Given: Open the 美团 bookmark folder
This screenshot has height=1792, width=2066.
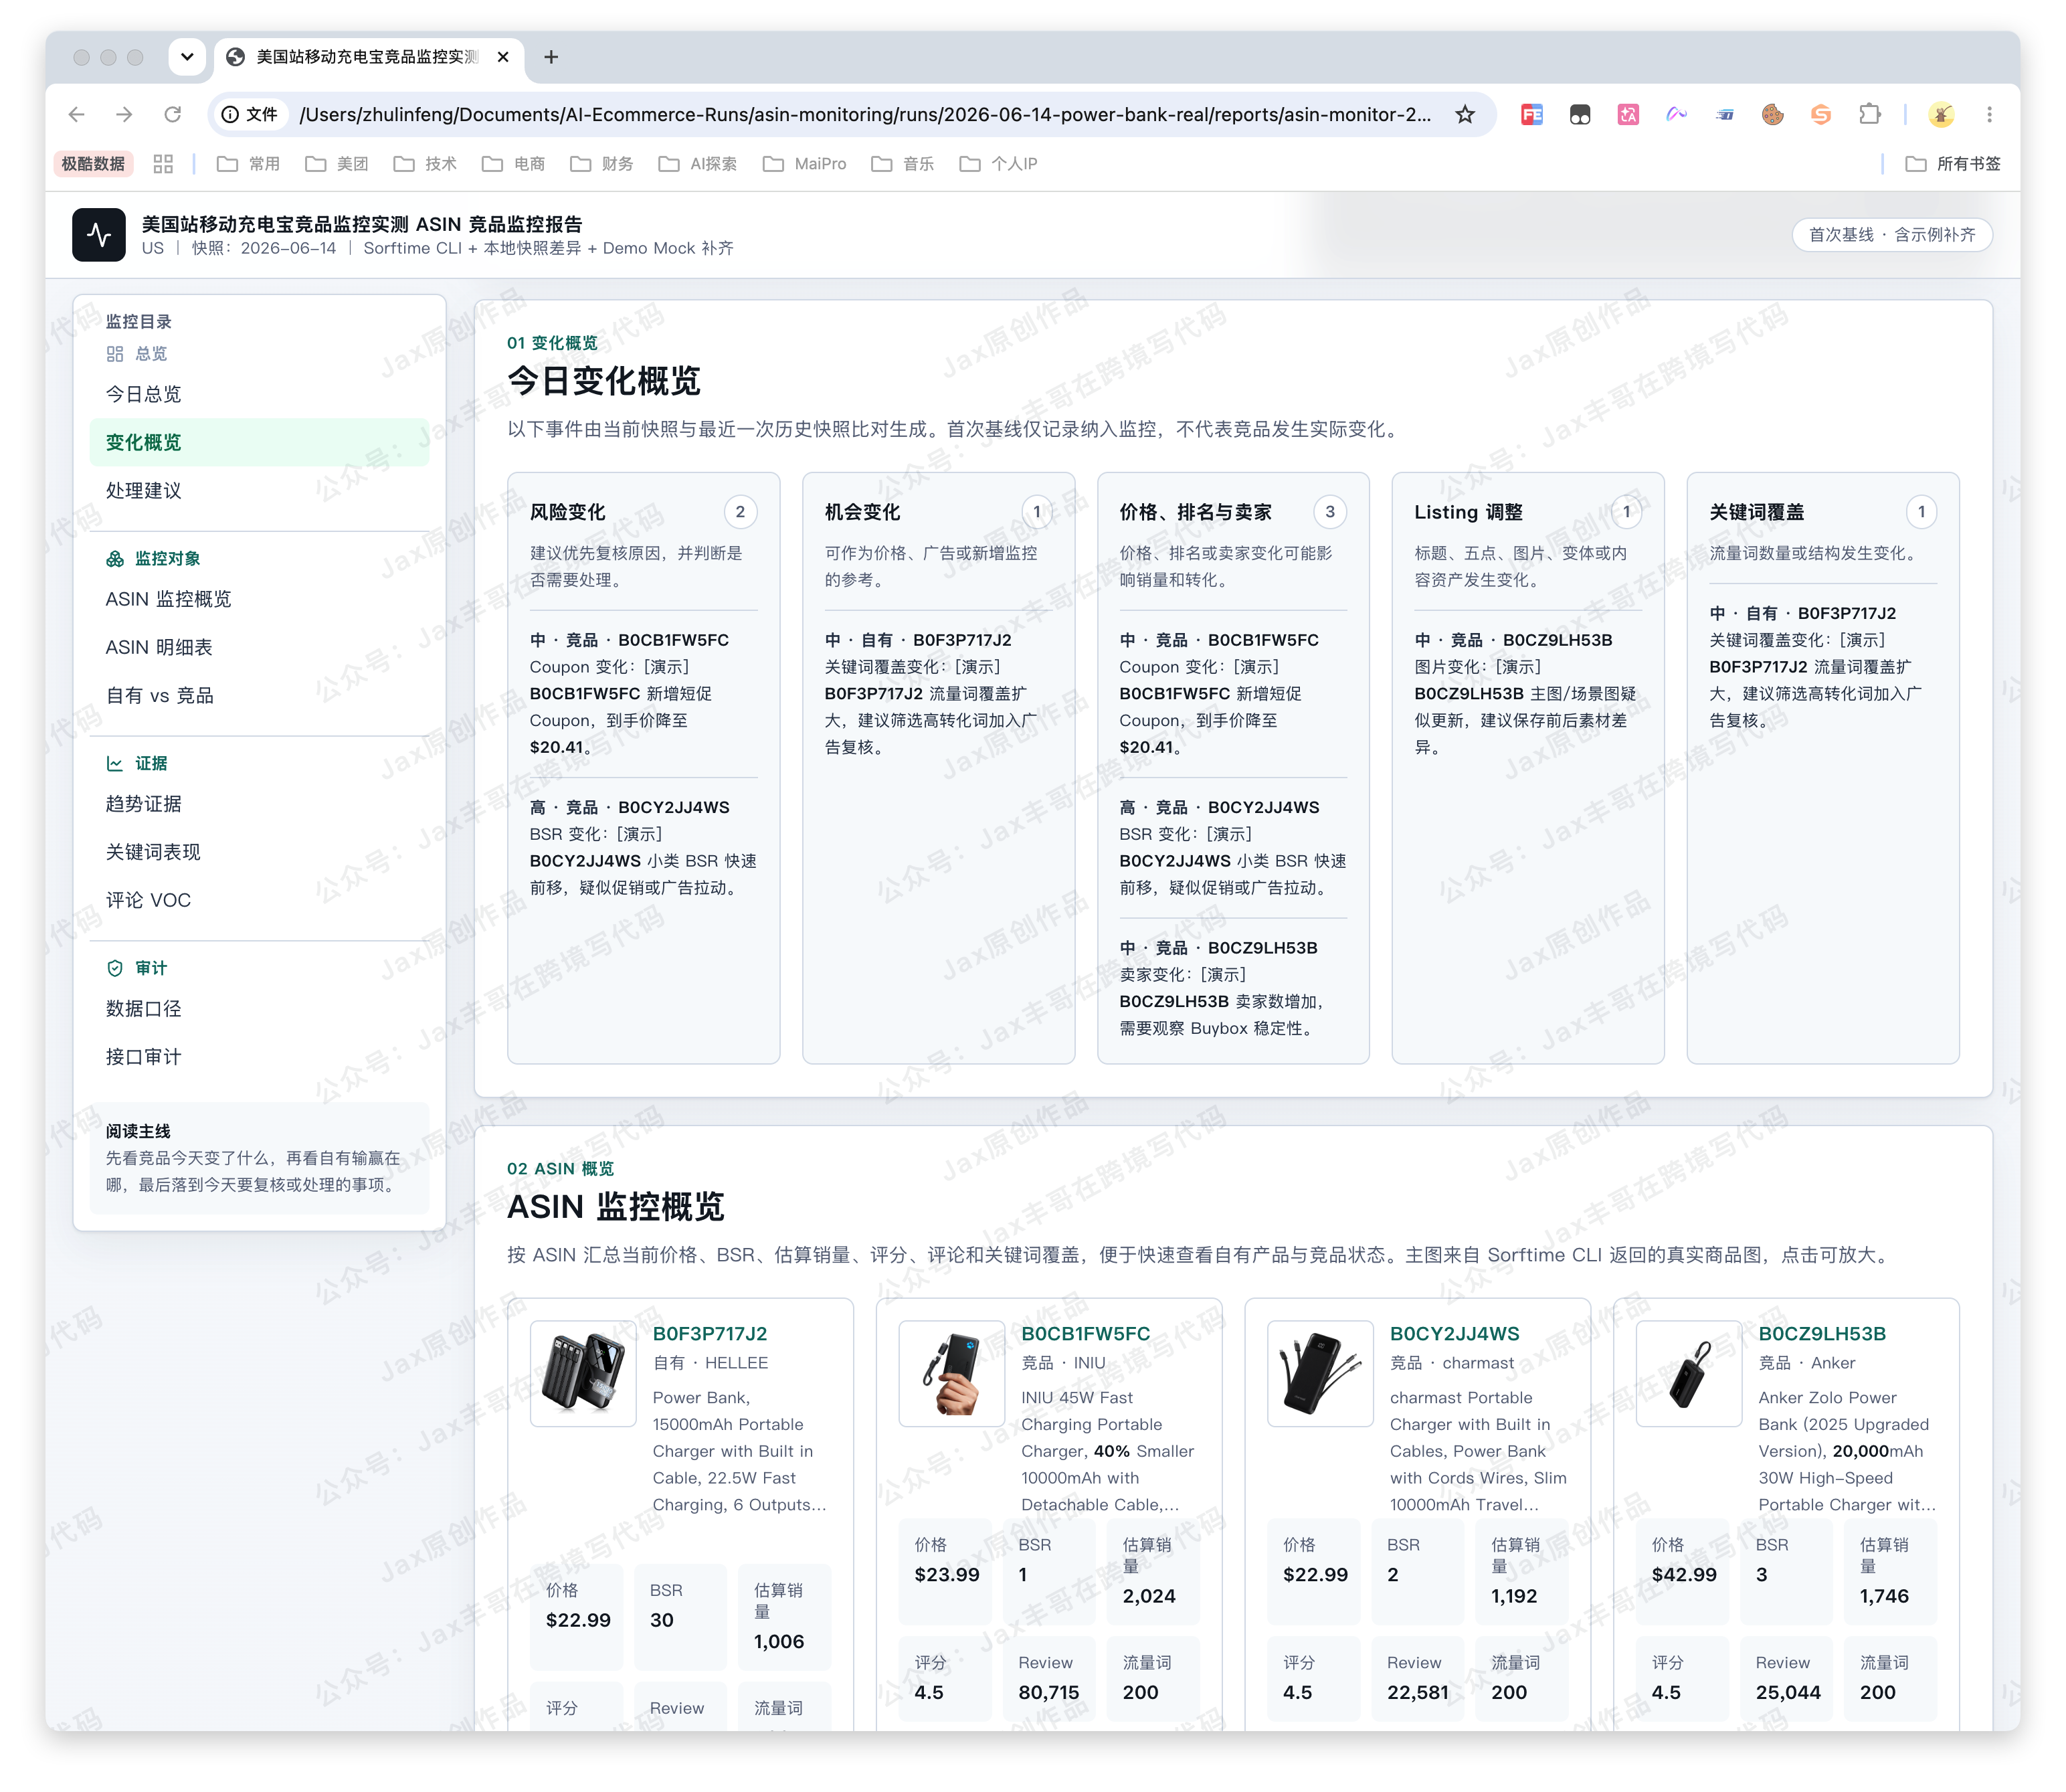Looking at the screenshot, I should [x=337, y=164].
